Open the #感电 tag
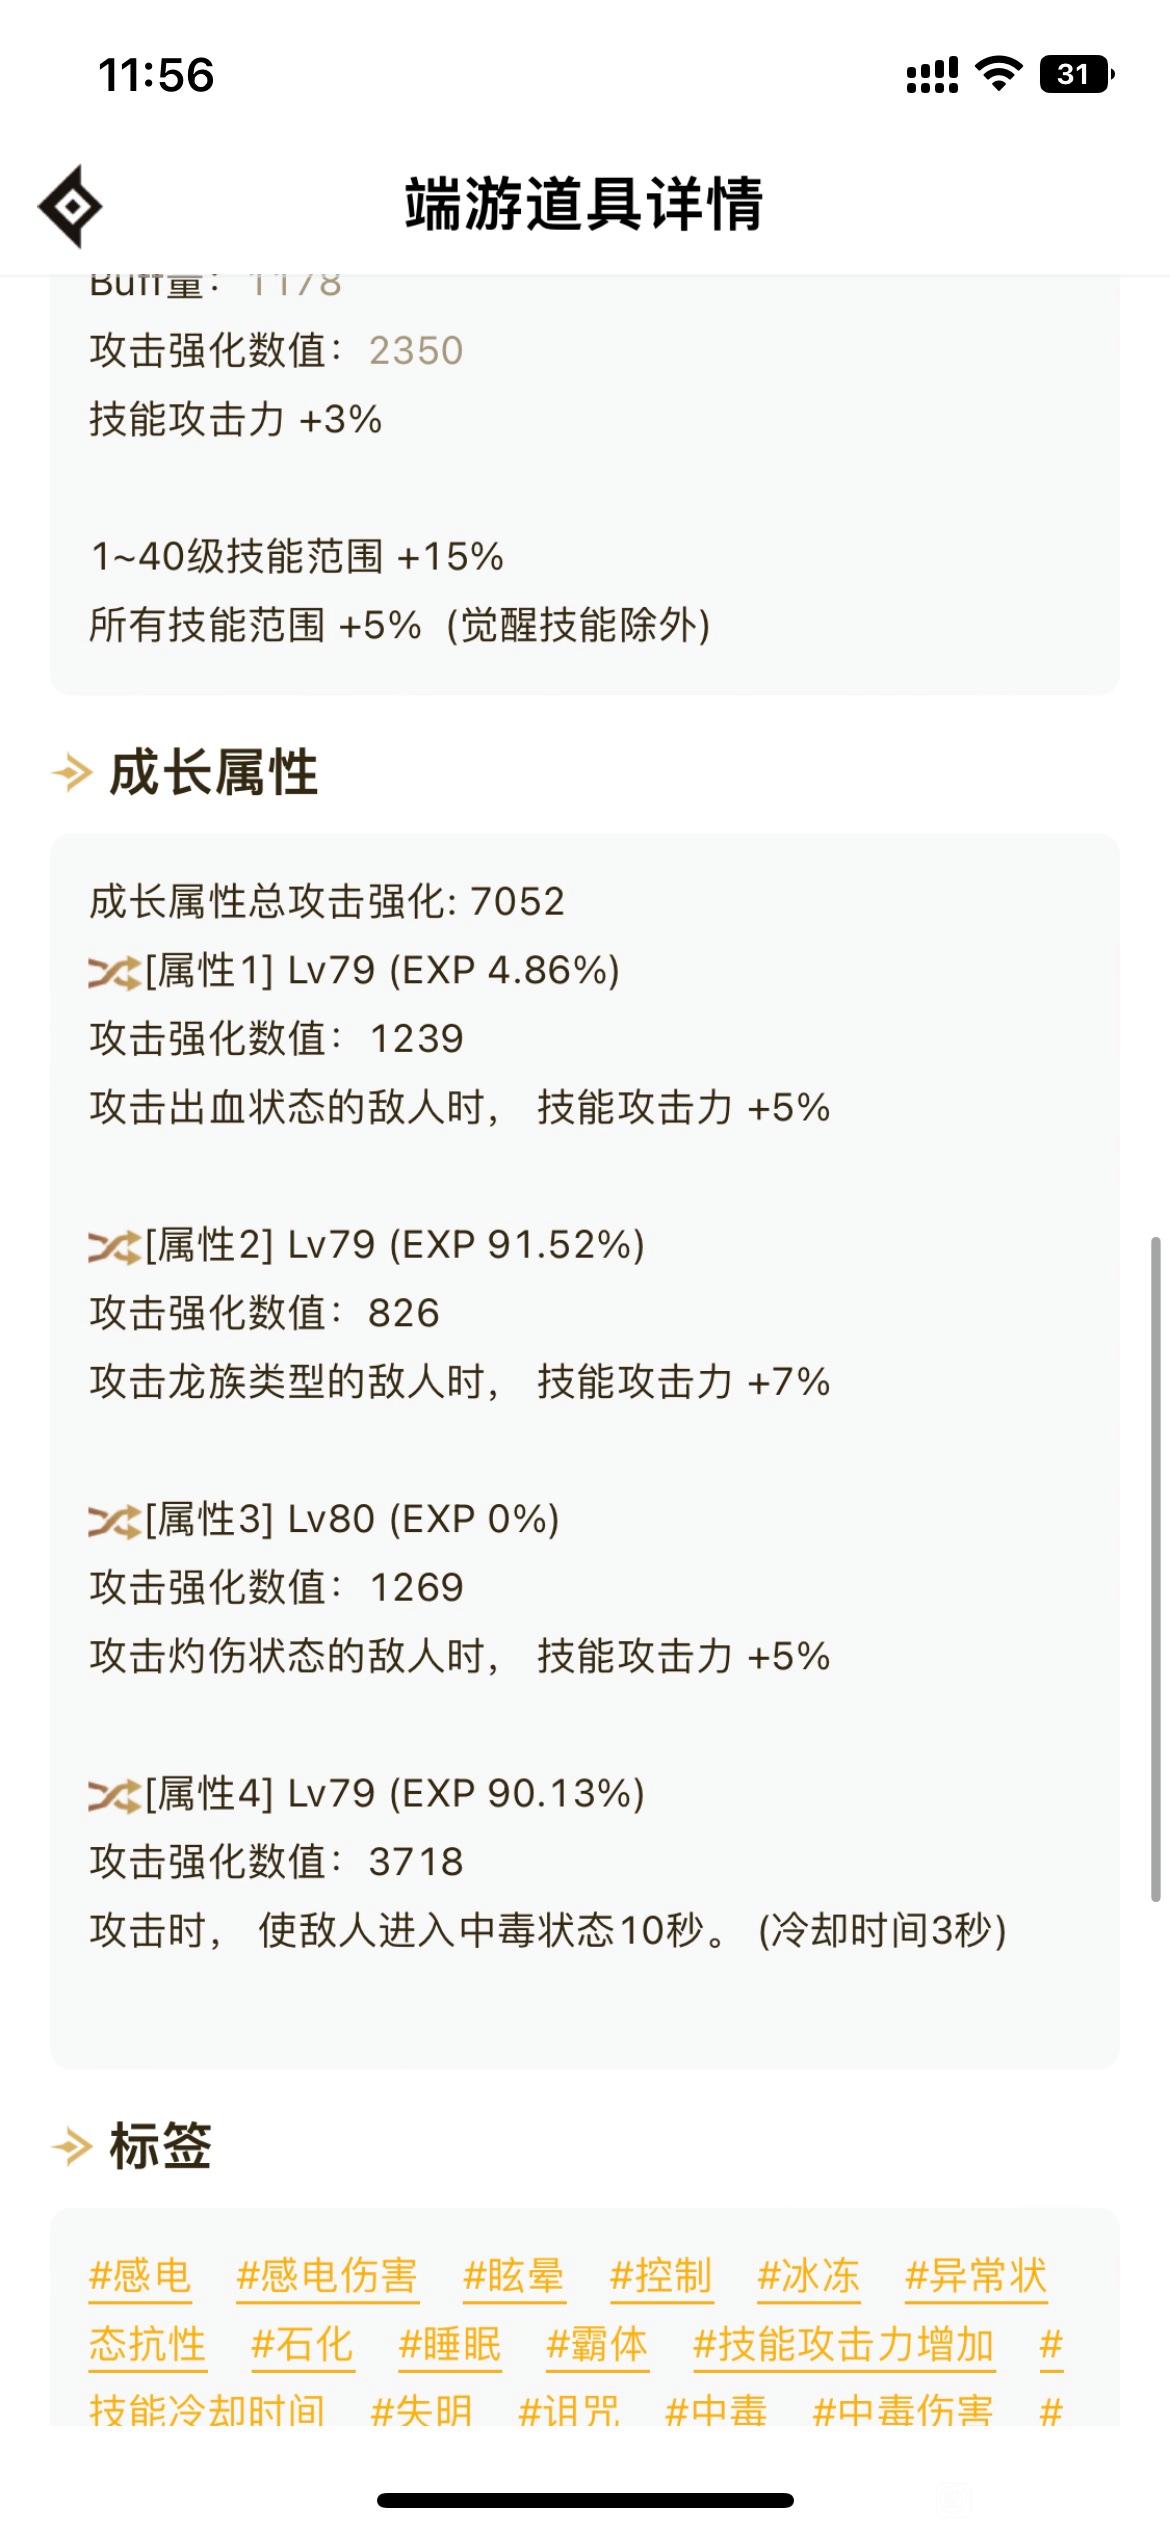 coord(140,2275)
